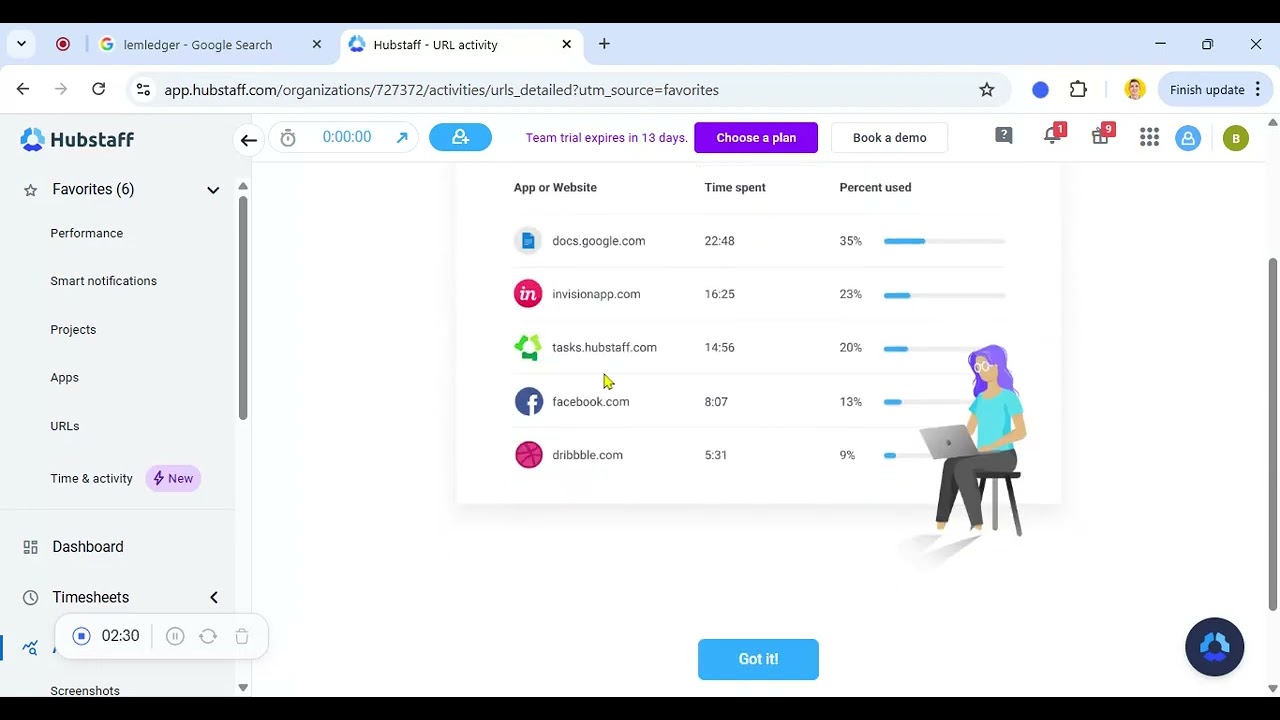1280x720 pixels.
Task: Open URLs in sidebar
Action: click(x=65, y=426)
